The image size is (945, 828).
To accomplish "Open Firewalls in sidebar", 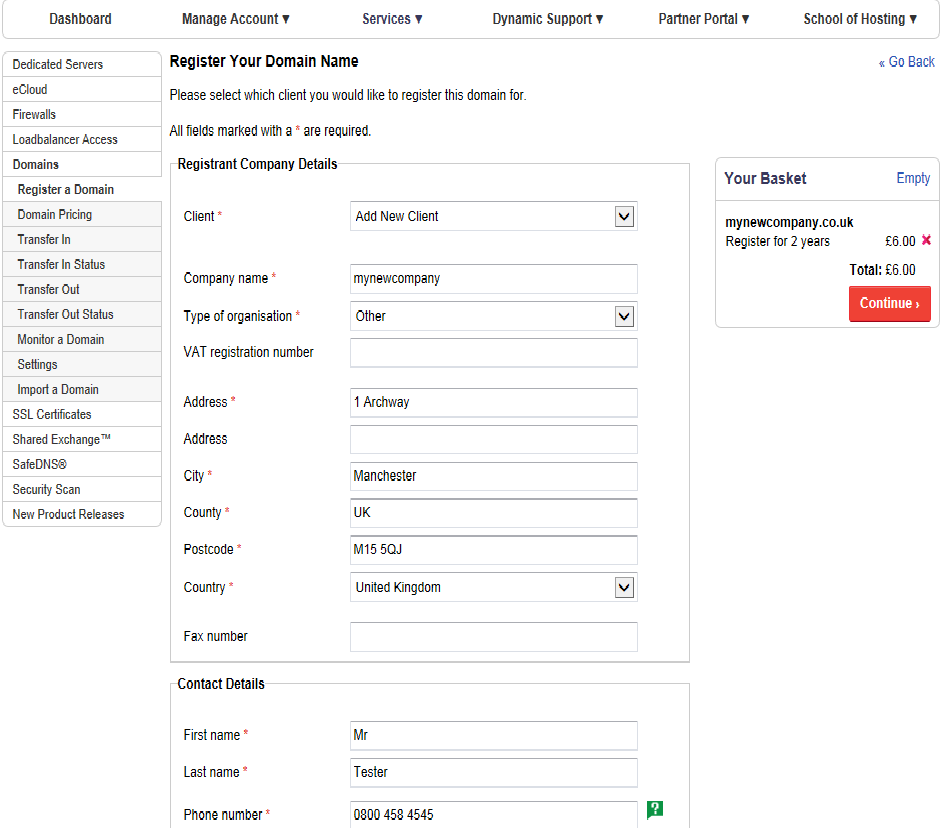I will 82,114.
